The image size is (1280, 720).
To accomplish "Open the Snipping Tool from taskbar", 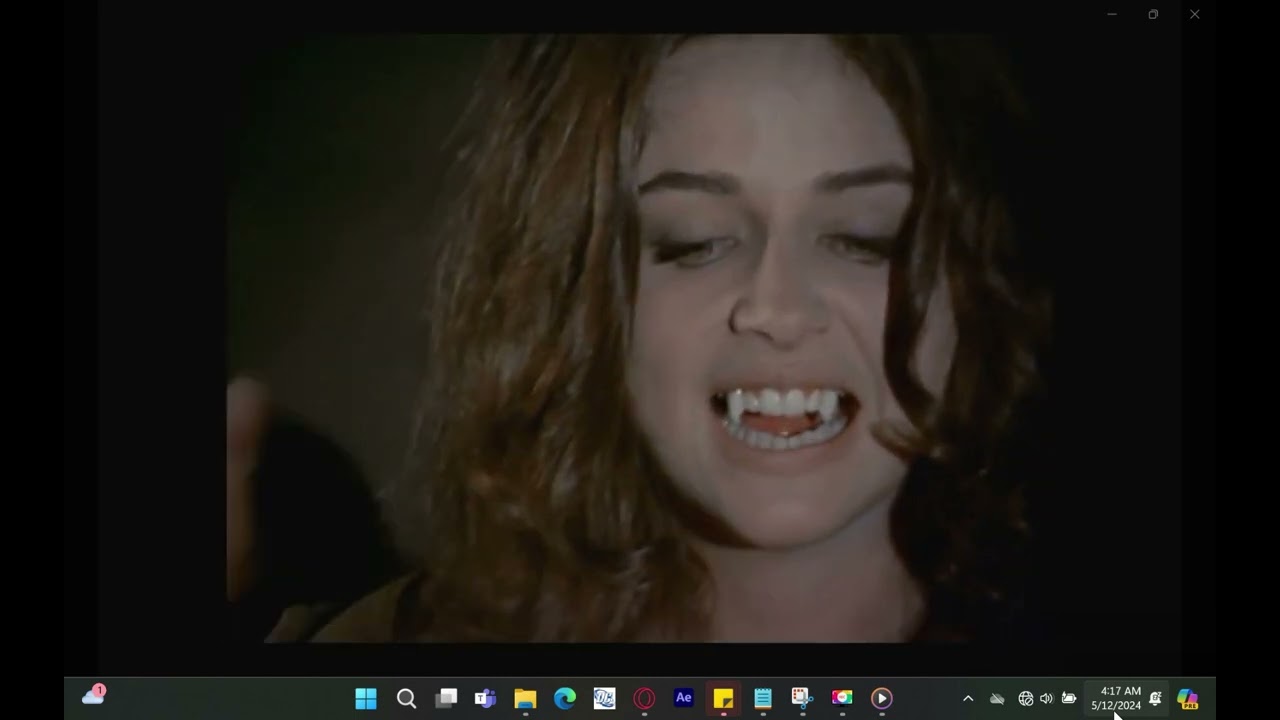I will (802, 698).
